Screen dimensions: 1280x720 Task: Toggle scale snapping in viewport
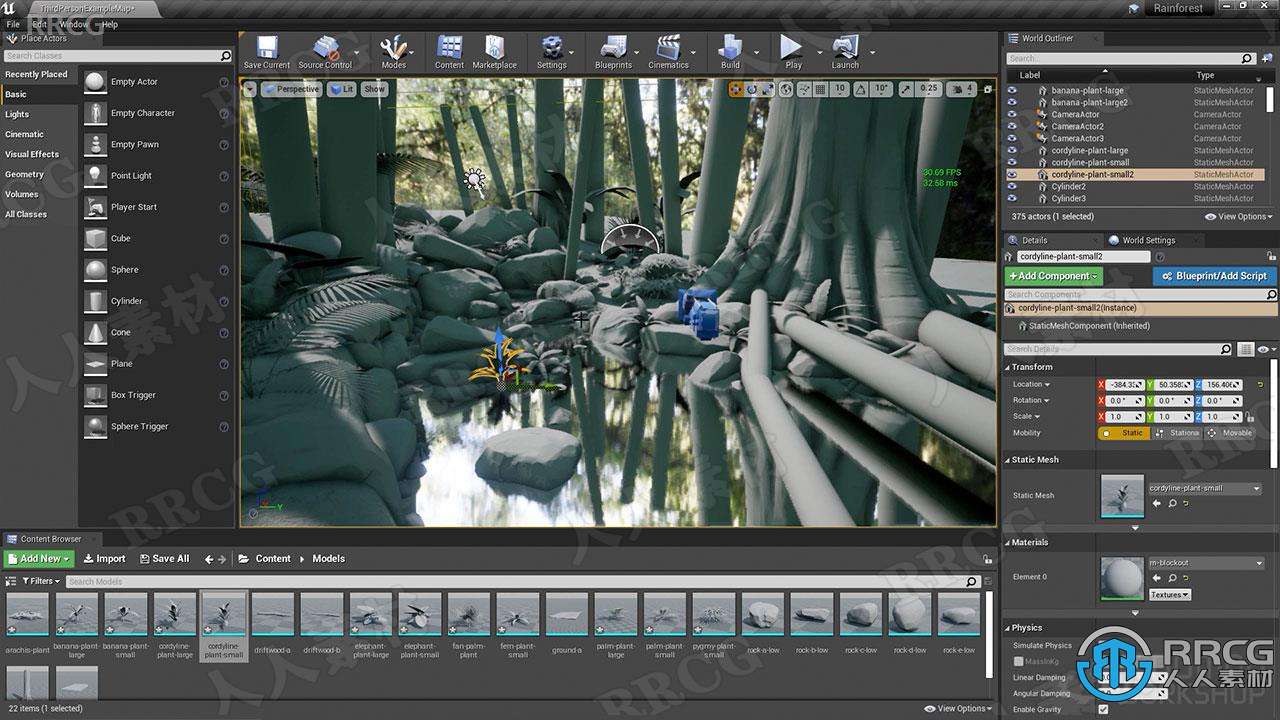[906, 89]
